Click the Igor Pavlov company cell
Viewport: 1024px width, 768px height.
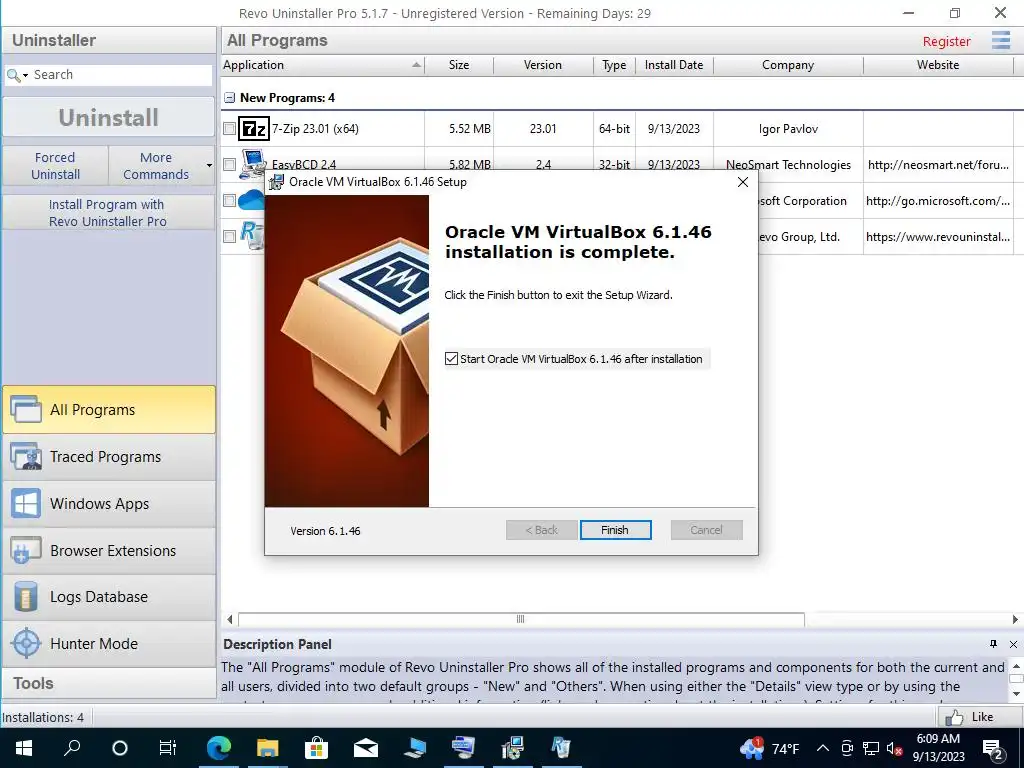coord(788,129)
